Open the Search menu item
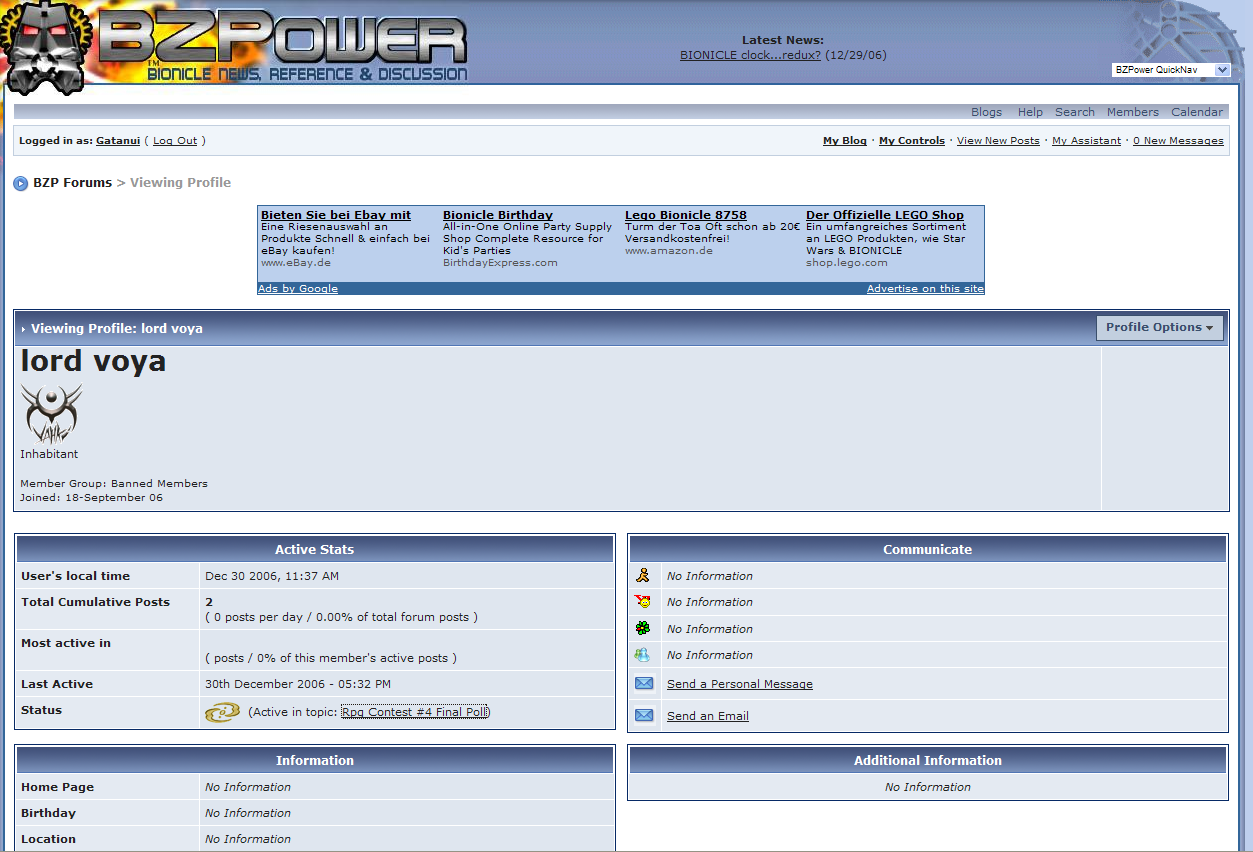Image resolution: width=1253 pixels, height=852 pixels. pyautogui.click(x=1075, y=112)
